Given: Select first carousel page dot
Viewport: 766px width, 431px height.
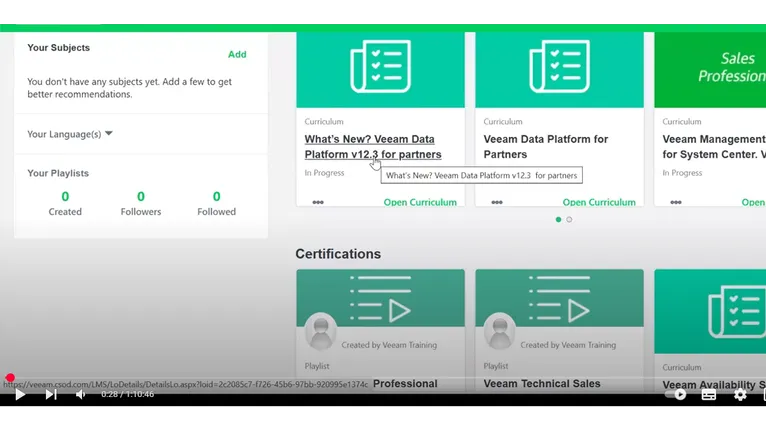Looking at the screenshot, I should [x=558, y=220].
